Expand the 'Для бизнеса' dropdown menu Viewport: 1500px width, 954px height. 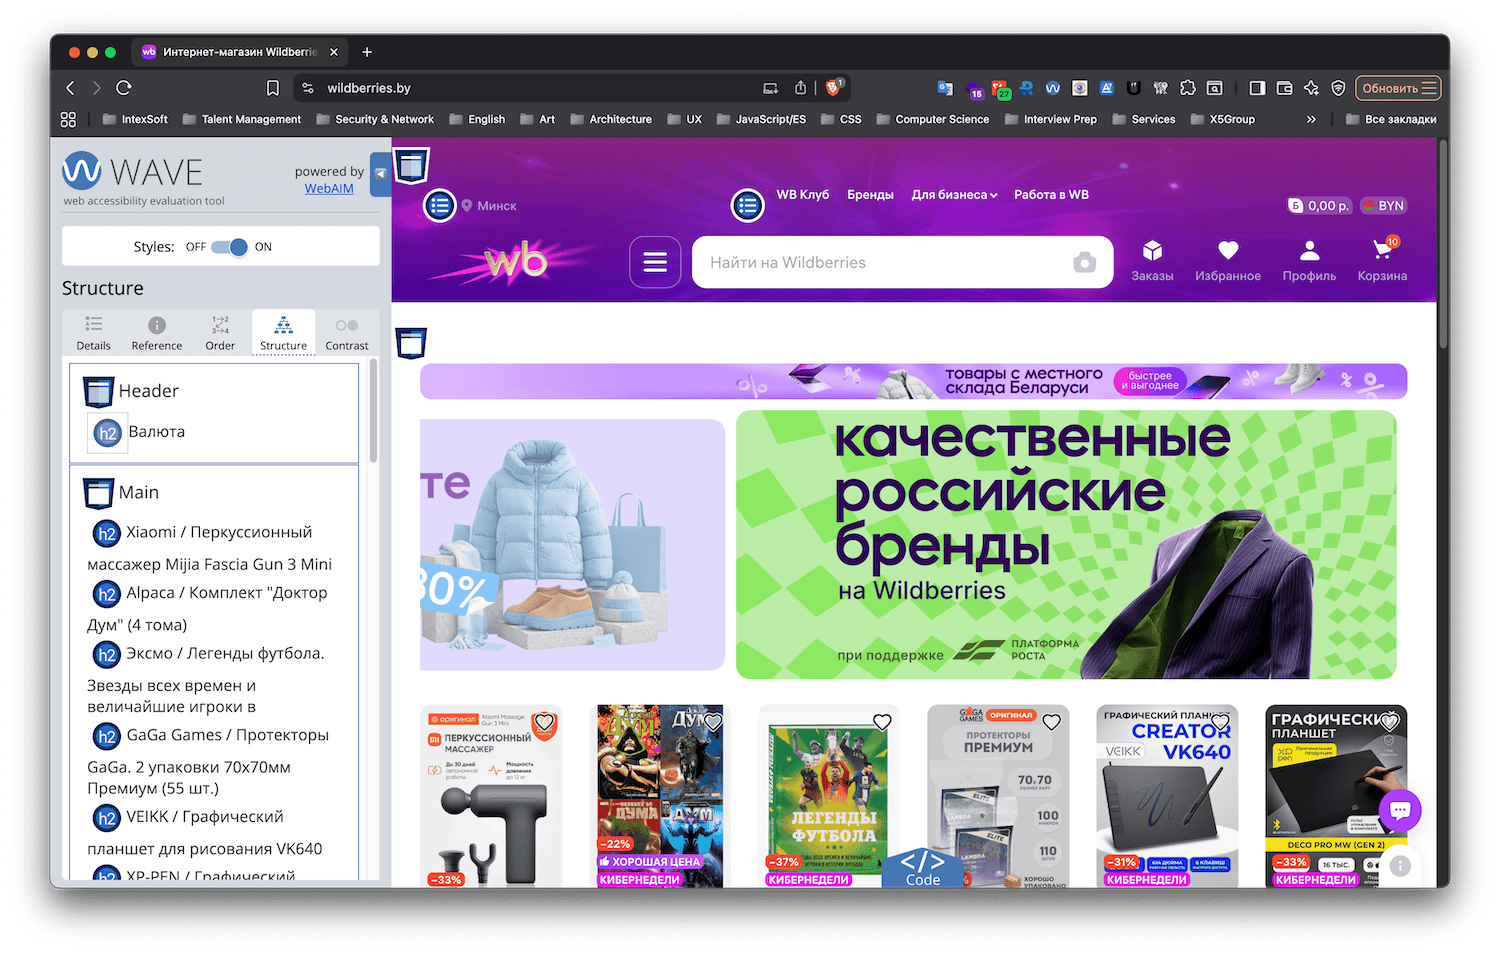point(953,194)
